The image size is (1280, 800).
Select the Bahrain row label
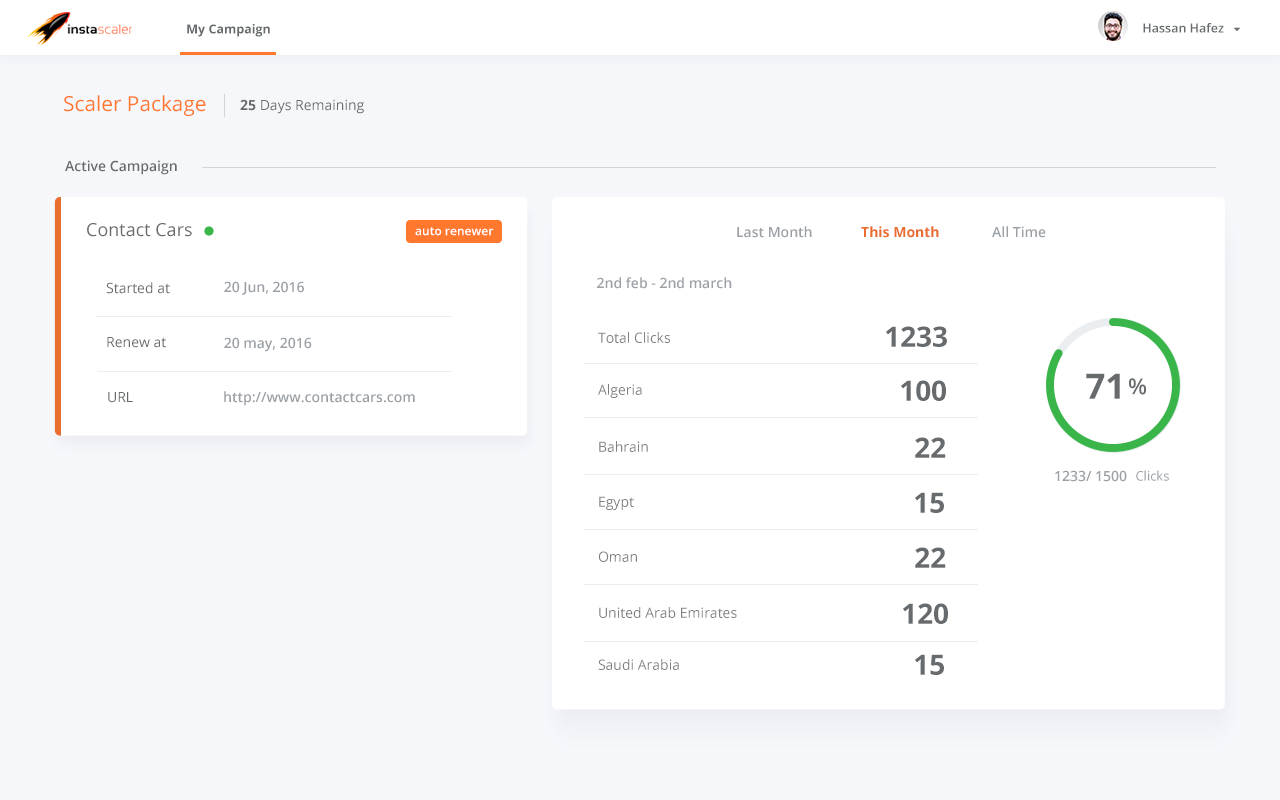tap(623, 447)
